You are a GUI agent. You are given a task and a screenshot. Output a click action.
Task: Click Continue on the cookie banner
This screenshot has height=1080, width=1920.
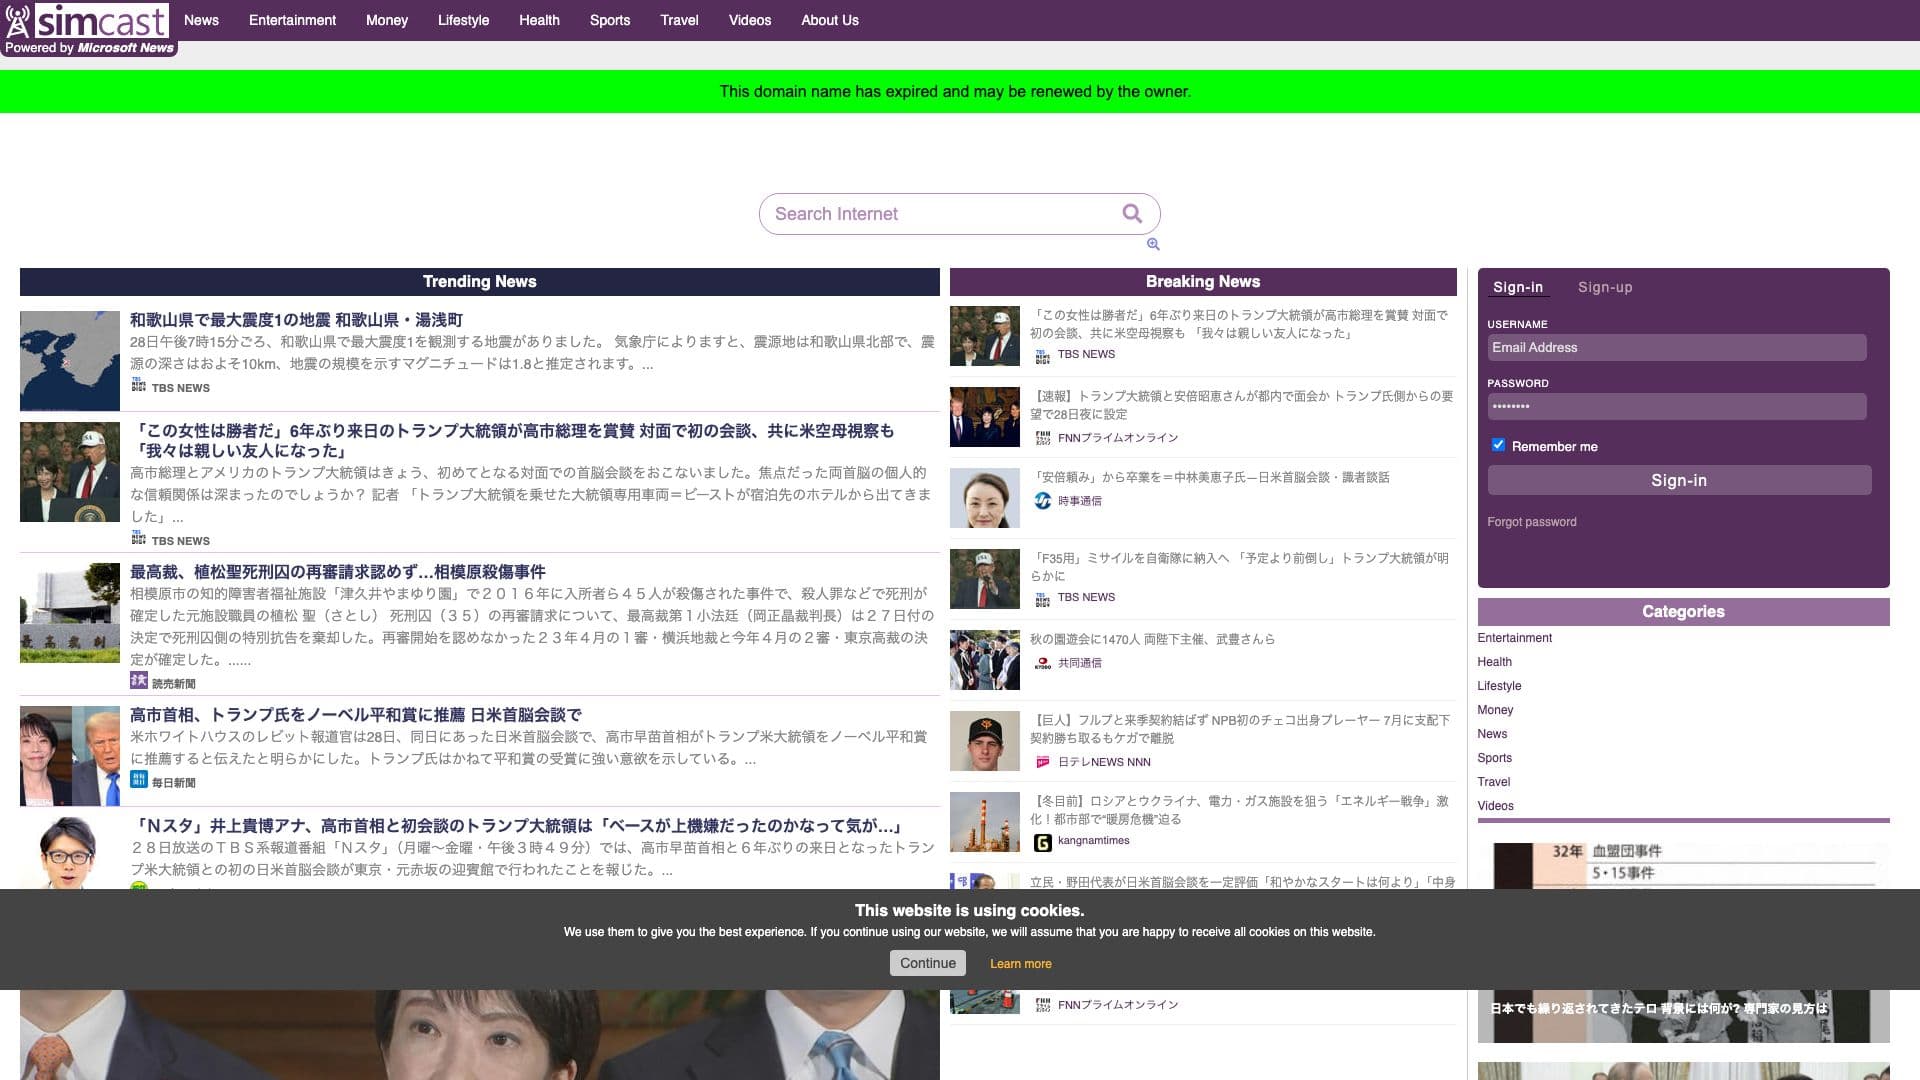[927, 963]
